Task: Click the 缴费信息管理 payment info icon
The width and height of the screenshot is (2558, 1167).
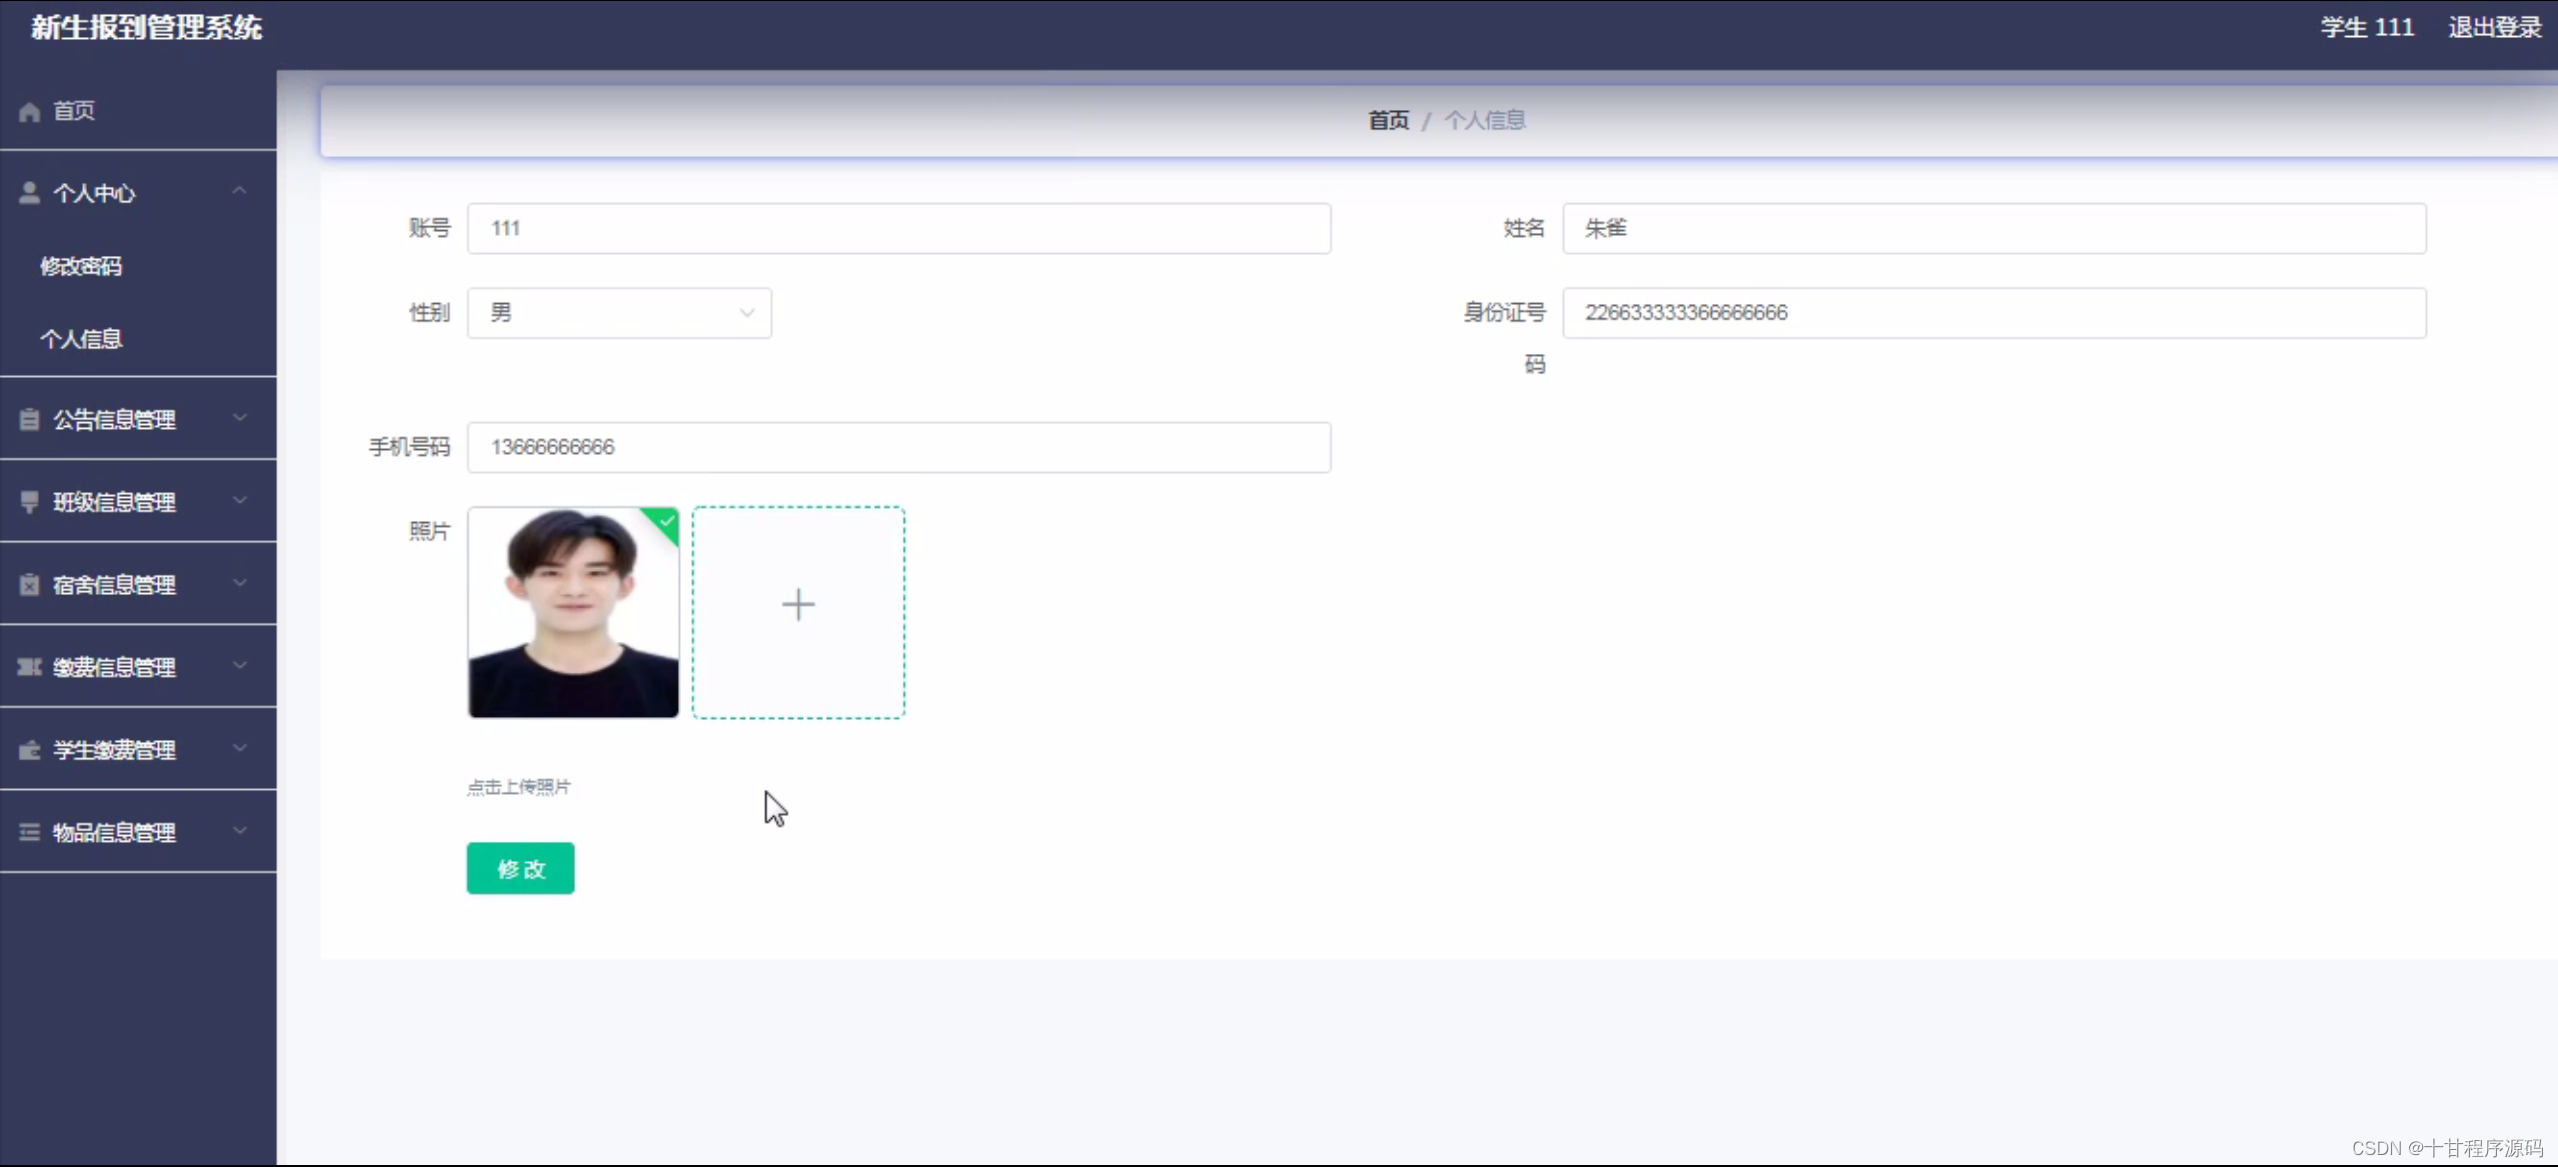Action: point(29,666)
